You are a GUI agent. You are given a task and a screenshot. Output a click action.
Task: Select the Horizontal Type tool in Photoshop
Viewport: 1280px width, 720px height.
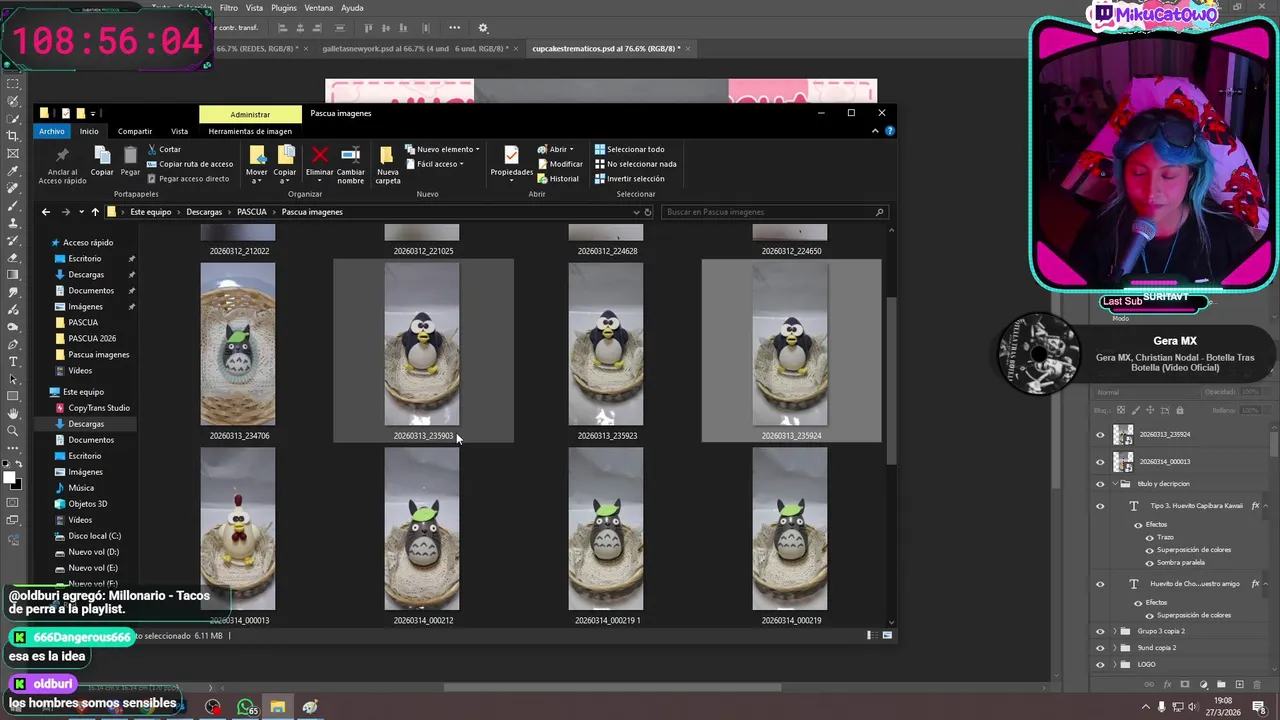(13, 361)
